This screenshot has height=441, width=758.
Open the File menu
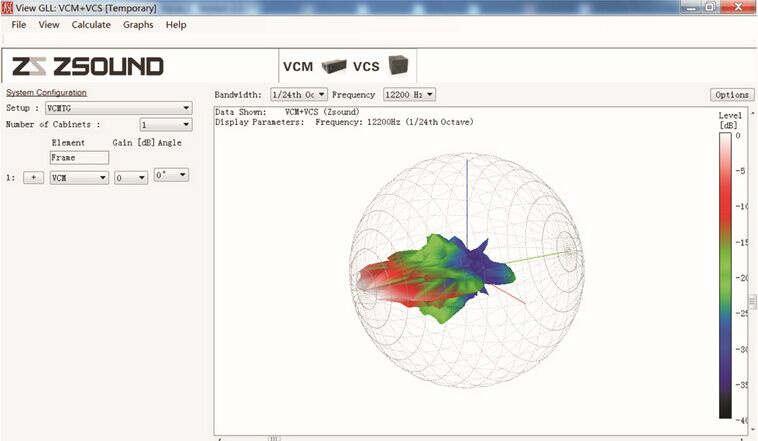18,25
